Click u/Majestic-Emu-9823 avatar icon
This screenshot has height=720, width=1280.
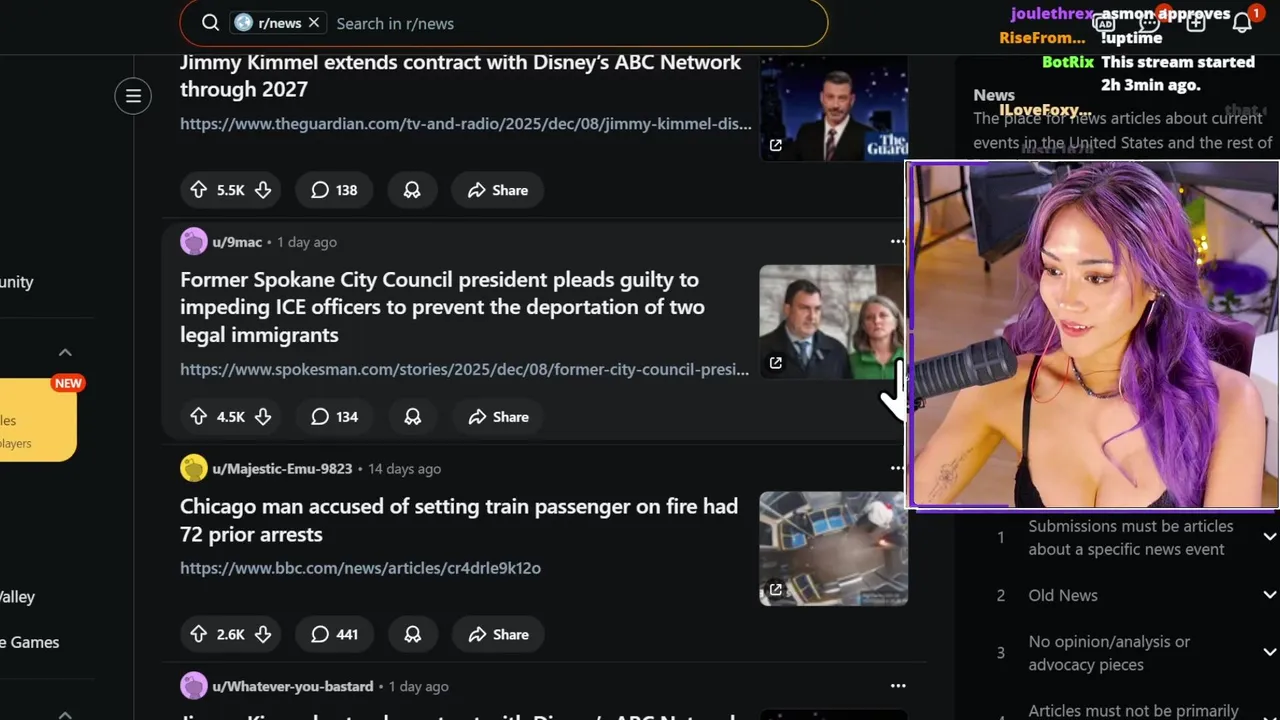point(194,468)
